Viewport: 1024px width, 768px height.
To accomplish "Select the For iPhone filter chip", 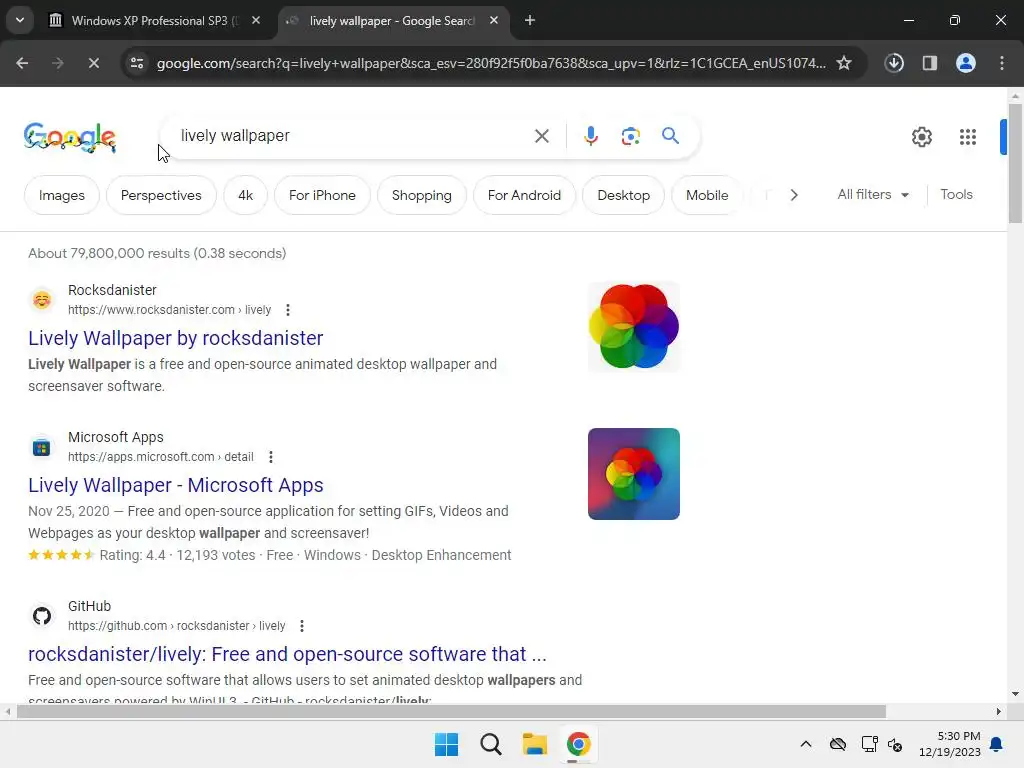I will (322, 195).
